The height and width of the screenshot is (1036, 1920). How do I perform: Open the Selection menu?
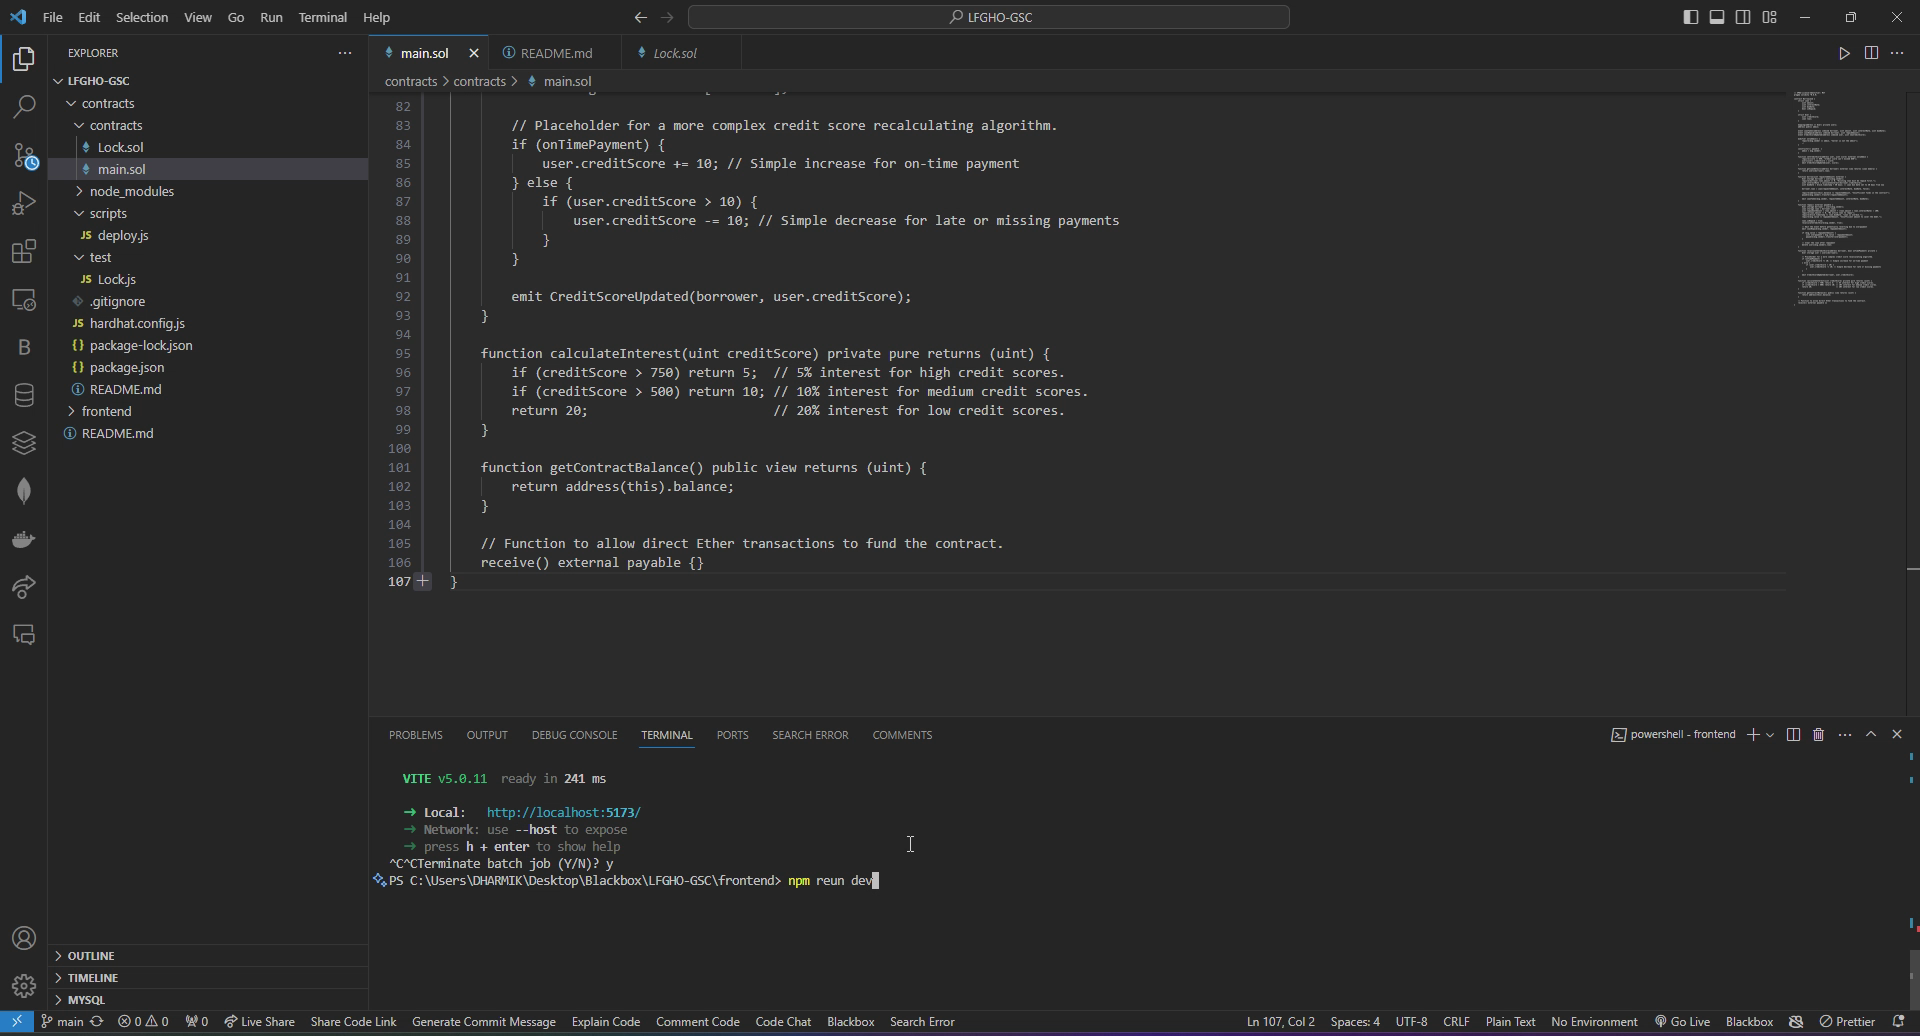142,17
